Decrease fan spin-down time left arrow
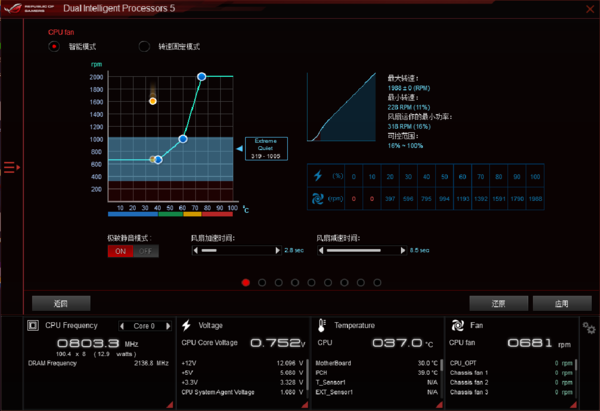 [x=321, y=250]
